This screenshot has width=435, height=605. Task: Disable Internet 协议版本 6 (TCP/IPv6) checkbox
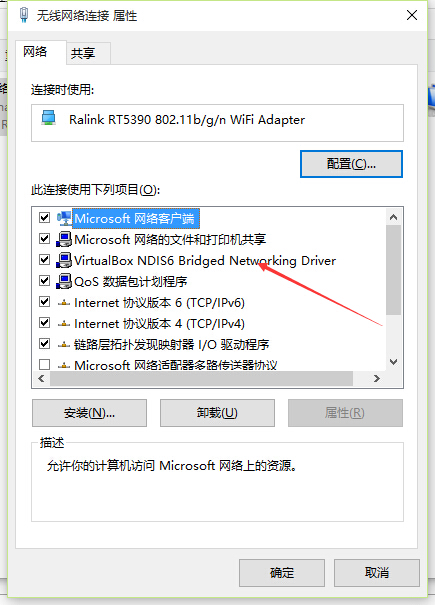44,302
